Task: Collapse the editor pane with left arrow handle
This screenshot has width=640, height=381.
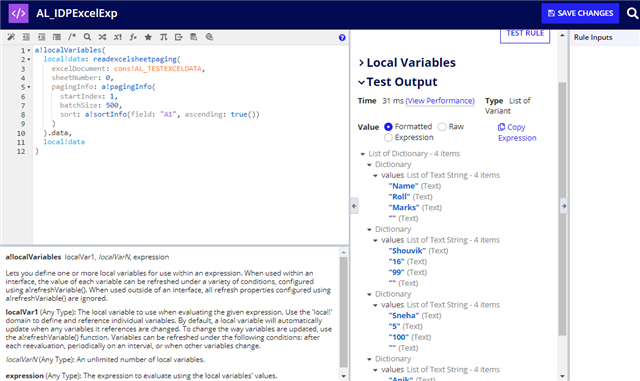Action: (354, 206)
